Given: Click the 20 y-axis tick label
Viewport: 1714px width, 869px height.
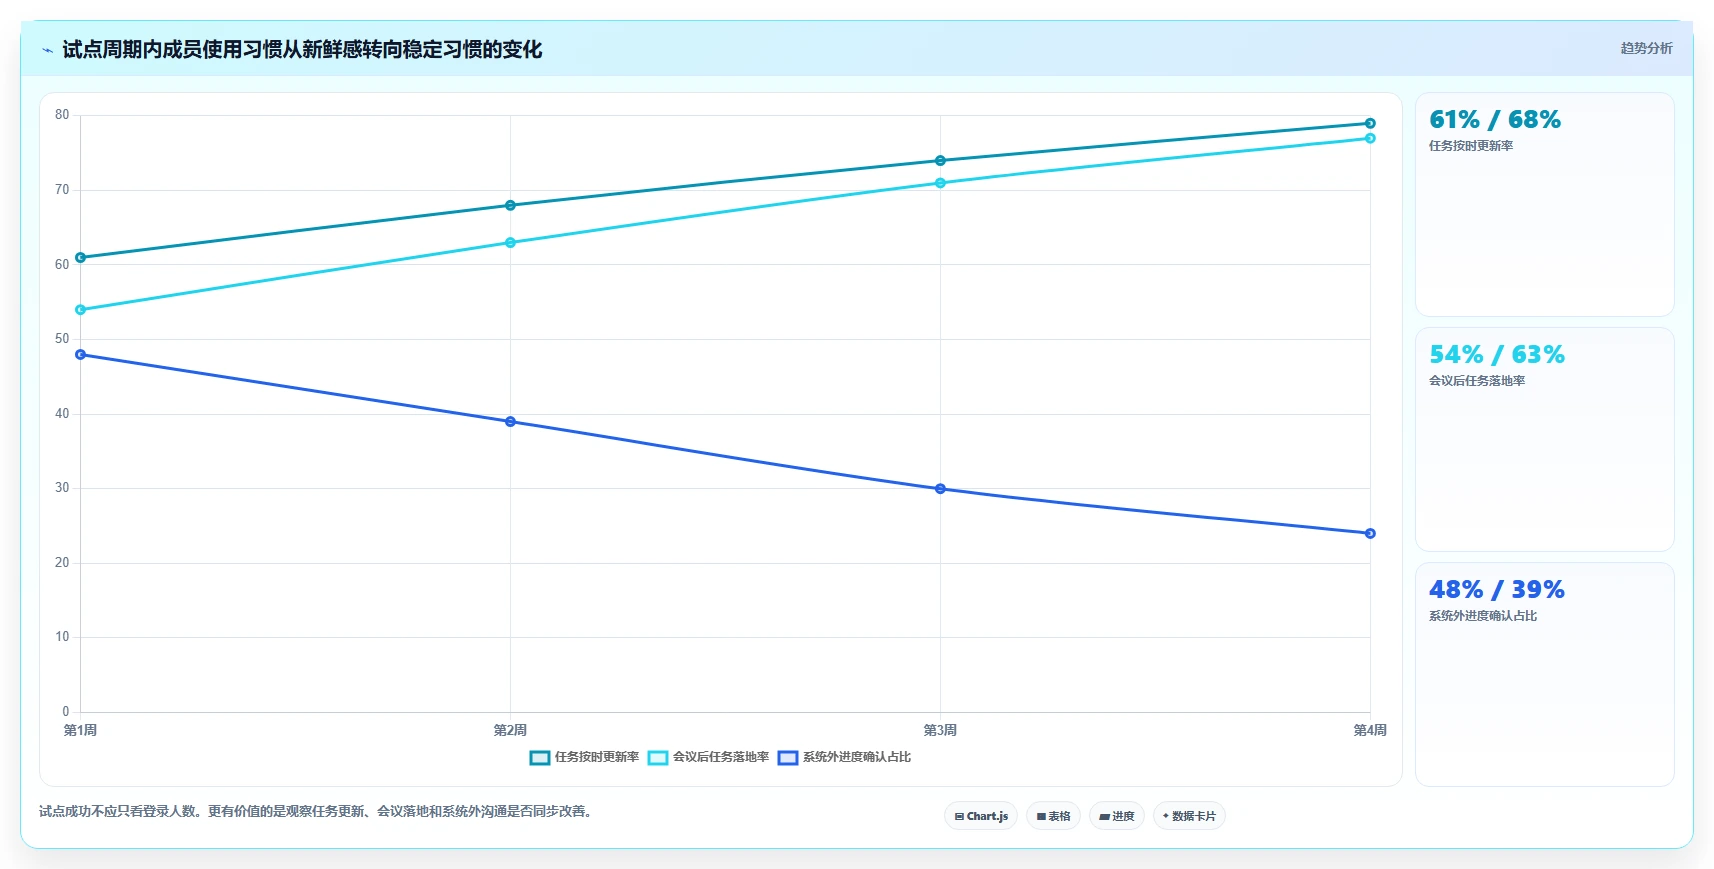Looking at the screenshot, I should click(62, 563).
